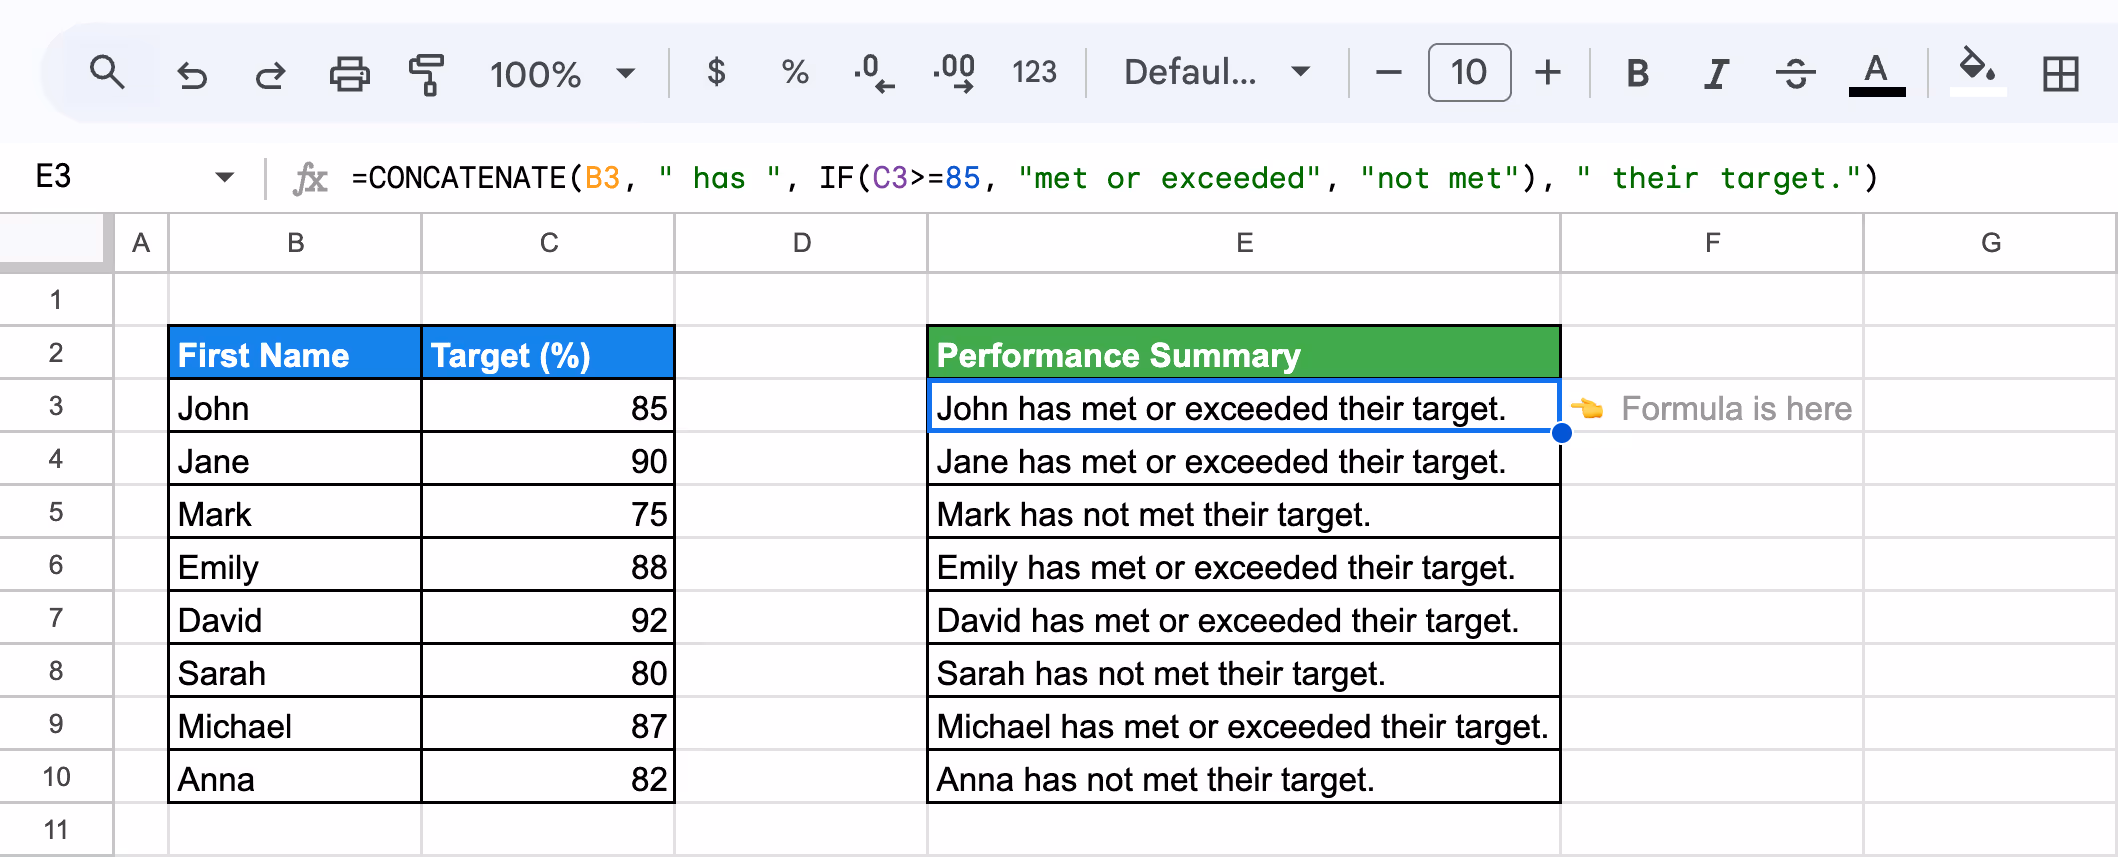The image size is (2118, 857).
Task: Increase font size with plus button
Action: (x=1548, y=72)
